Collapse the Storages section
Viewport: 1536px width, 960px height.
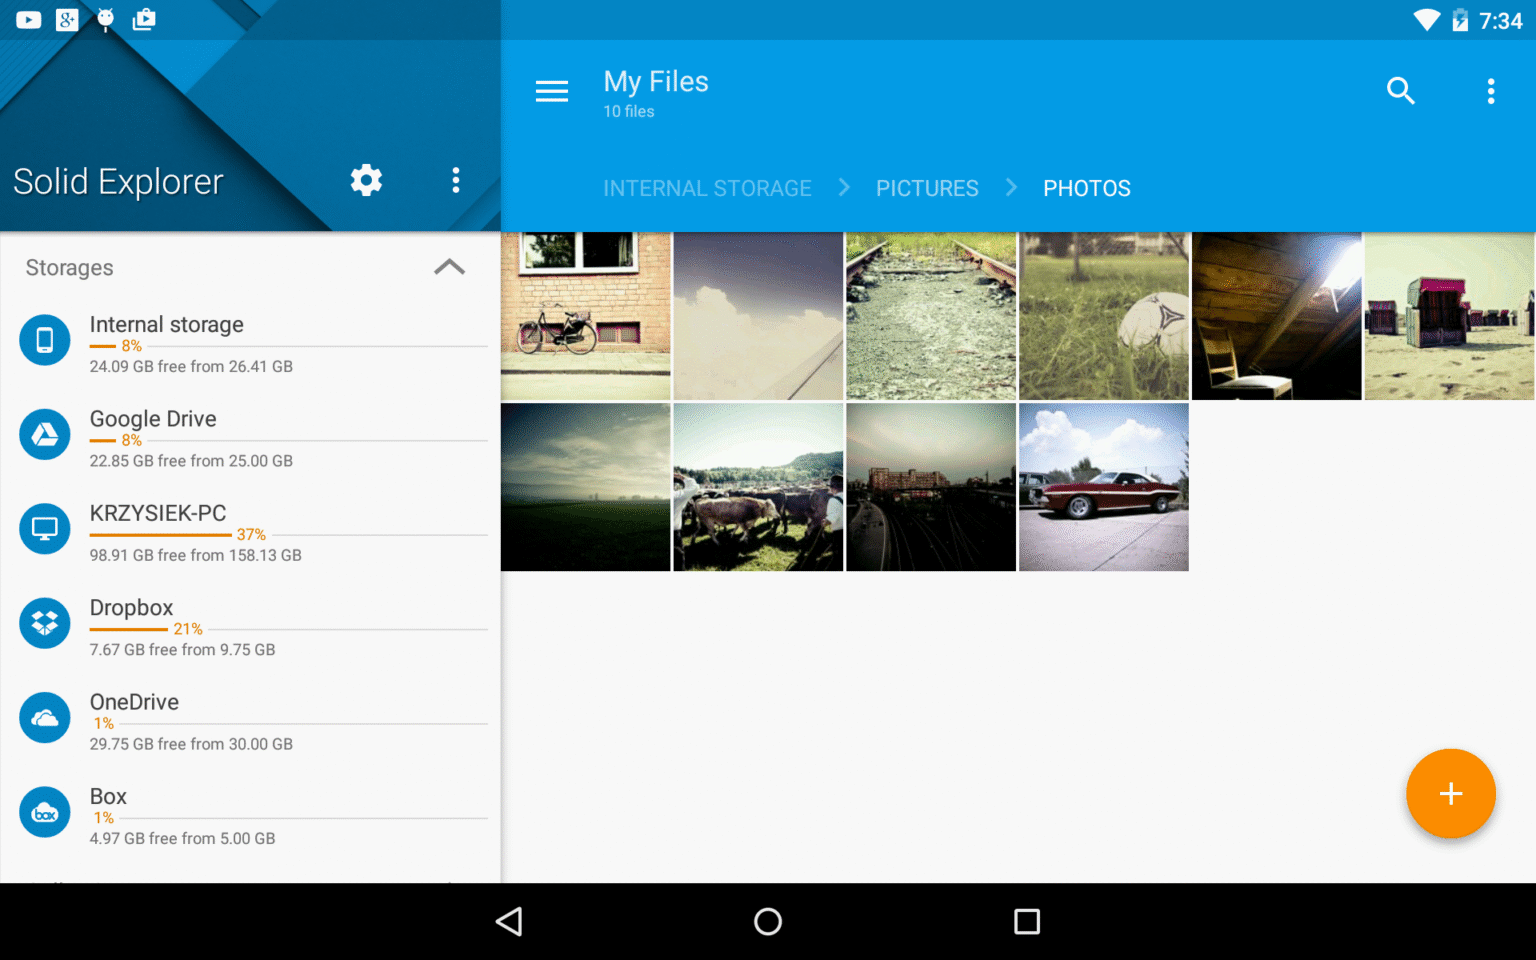point(449,267)
